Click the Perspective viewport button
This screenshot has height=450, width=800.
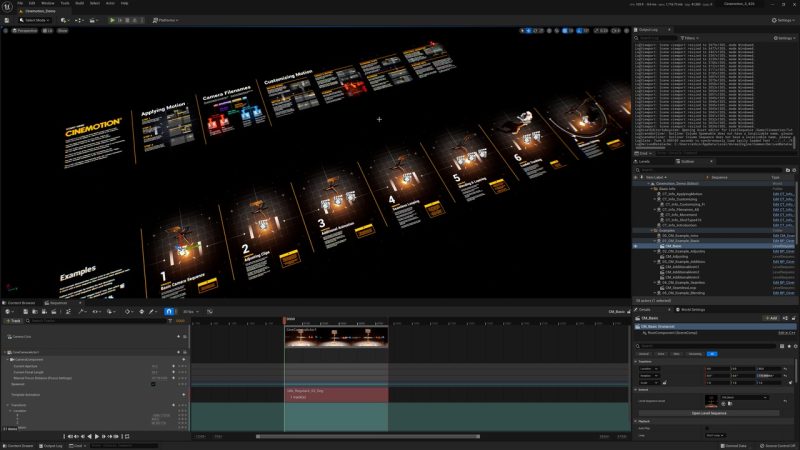coord(25,31)
